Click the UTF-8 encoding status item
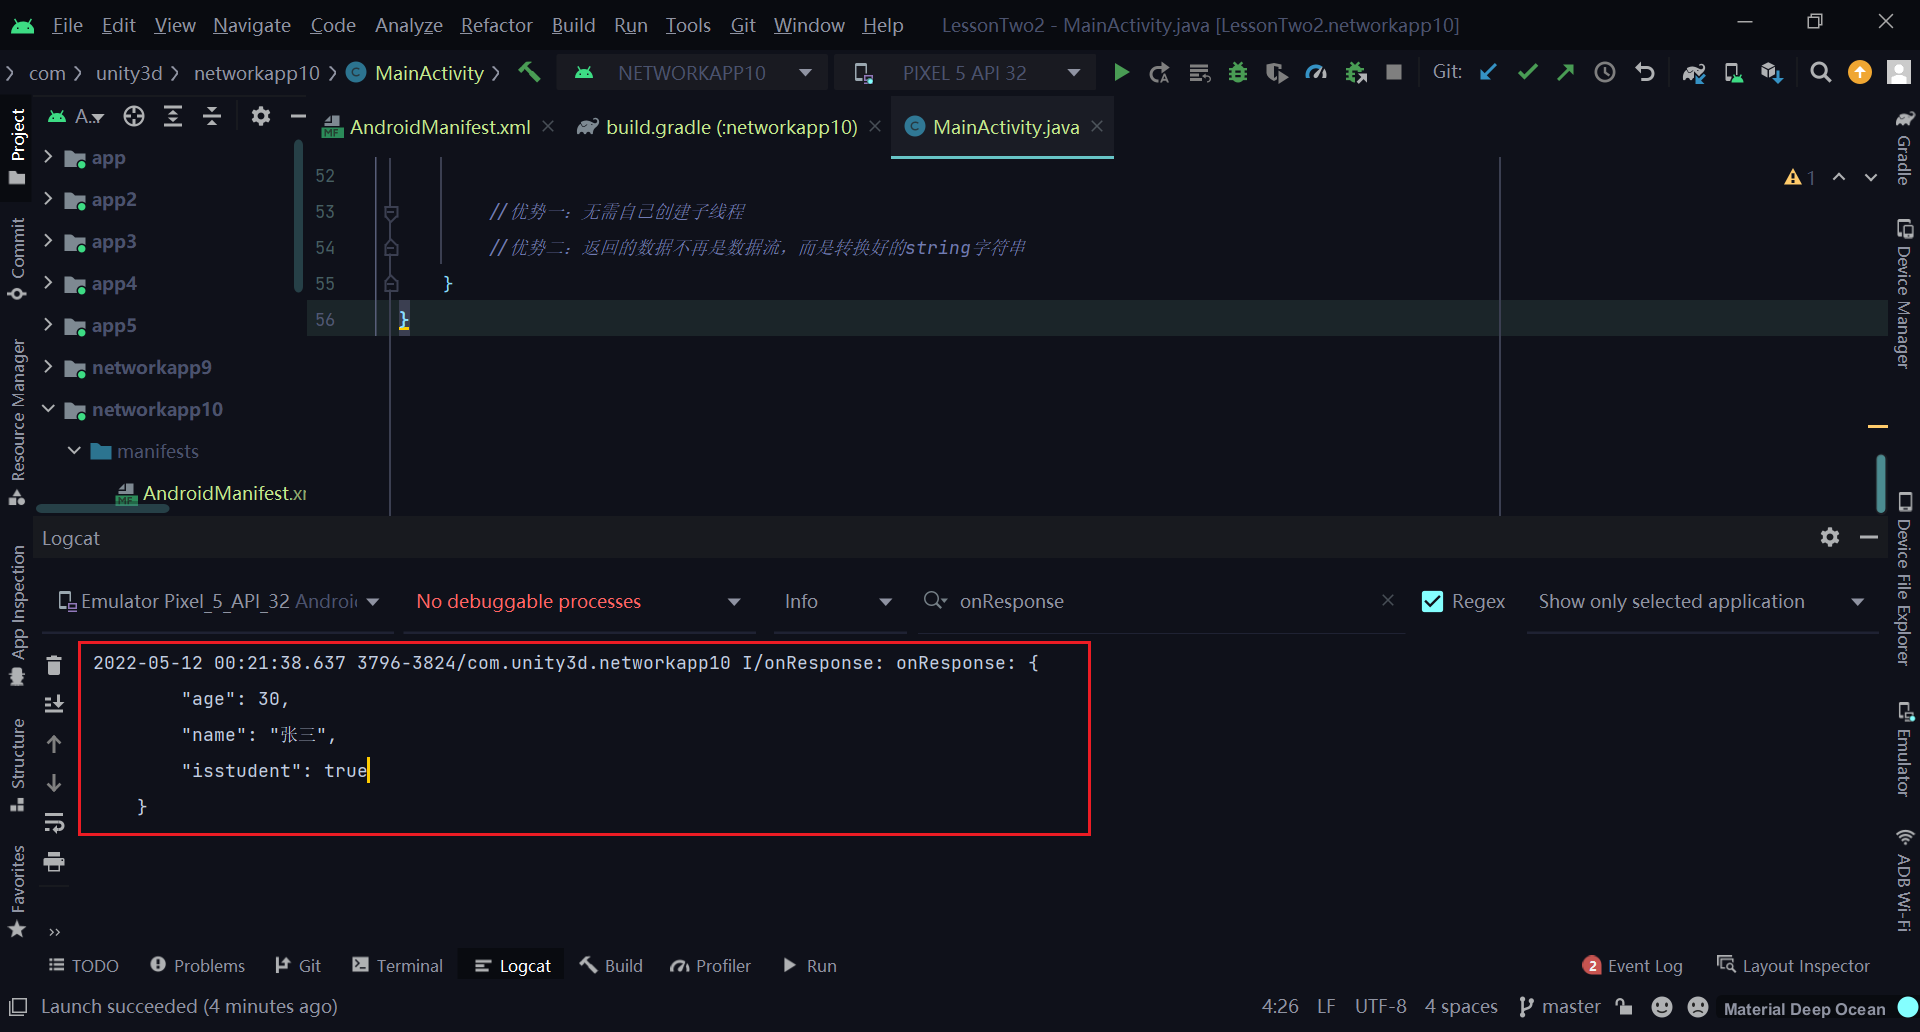Screen dimensions: 1920x1032 pyautogui.click(x=1380, y=1006)
